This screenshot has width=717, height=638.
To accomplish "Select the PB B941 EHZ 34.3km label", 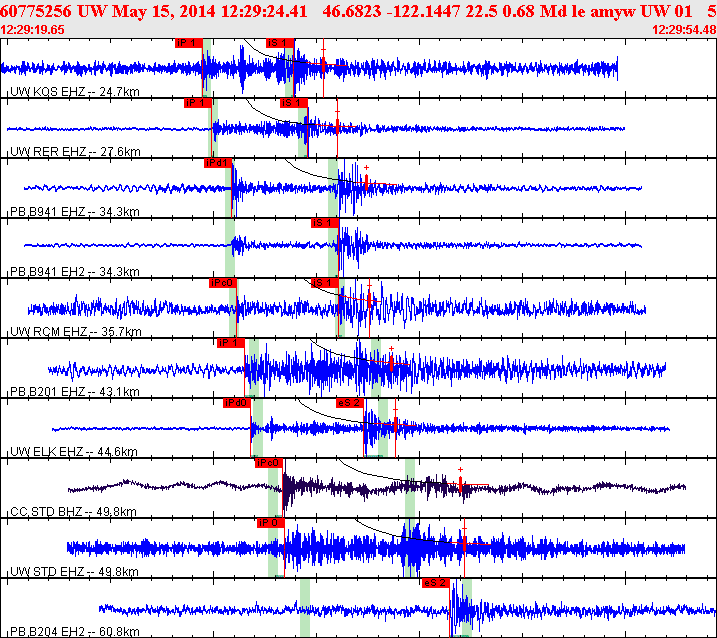I will (75, 211).
